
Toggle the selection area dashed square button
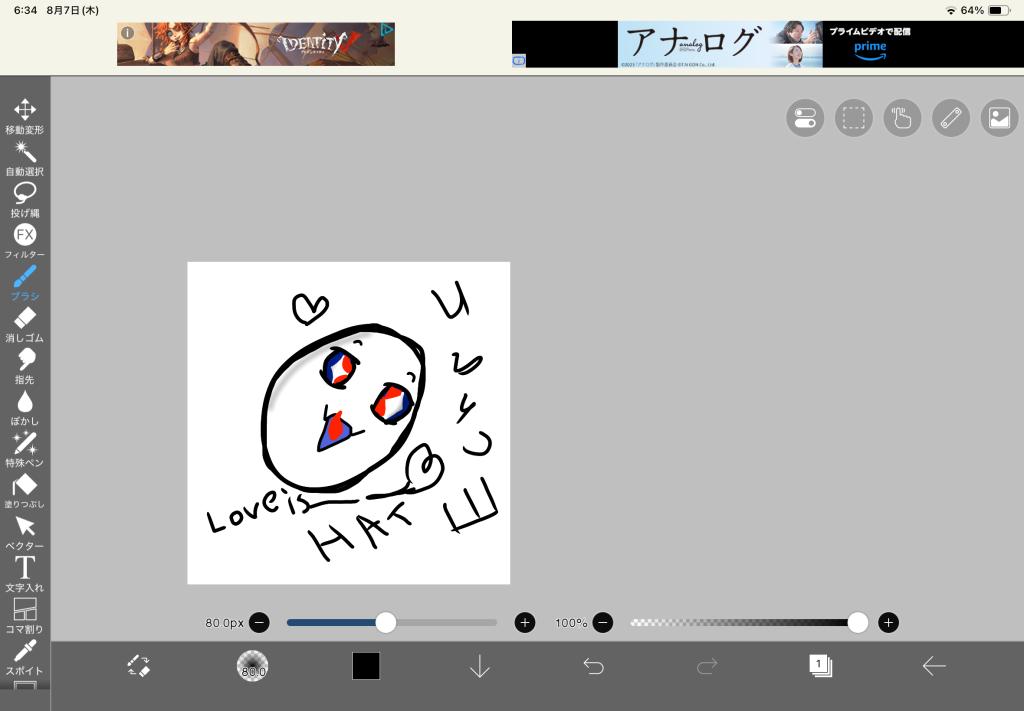click(853, 118)
